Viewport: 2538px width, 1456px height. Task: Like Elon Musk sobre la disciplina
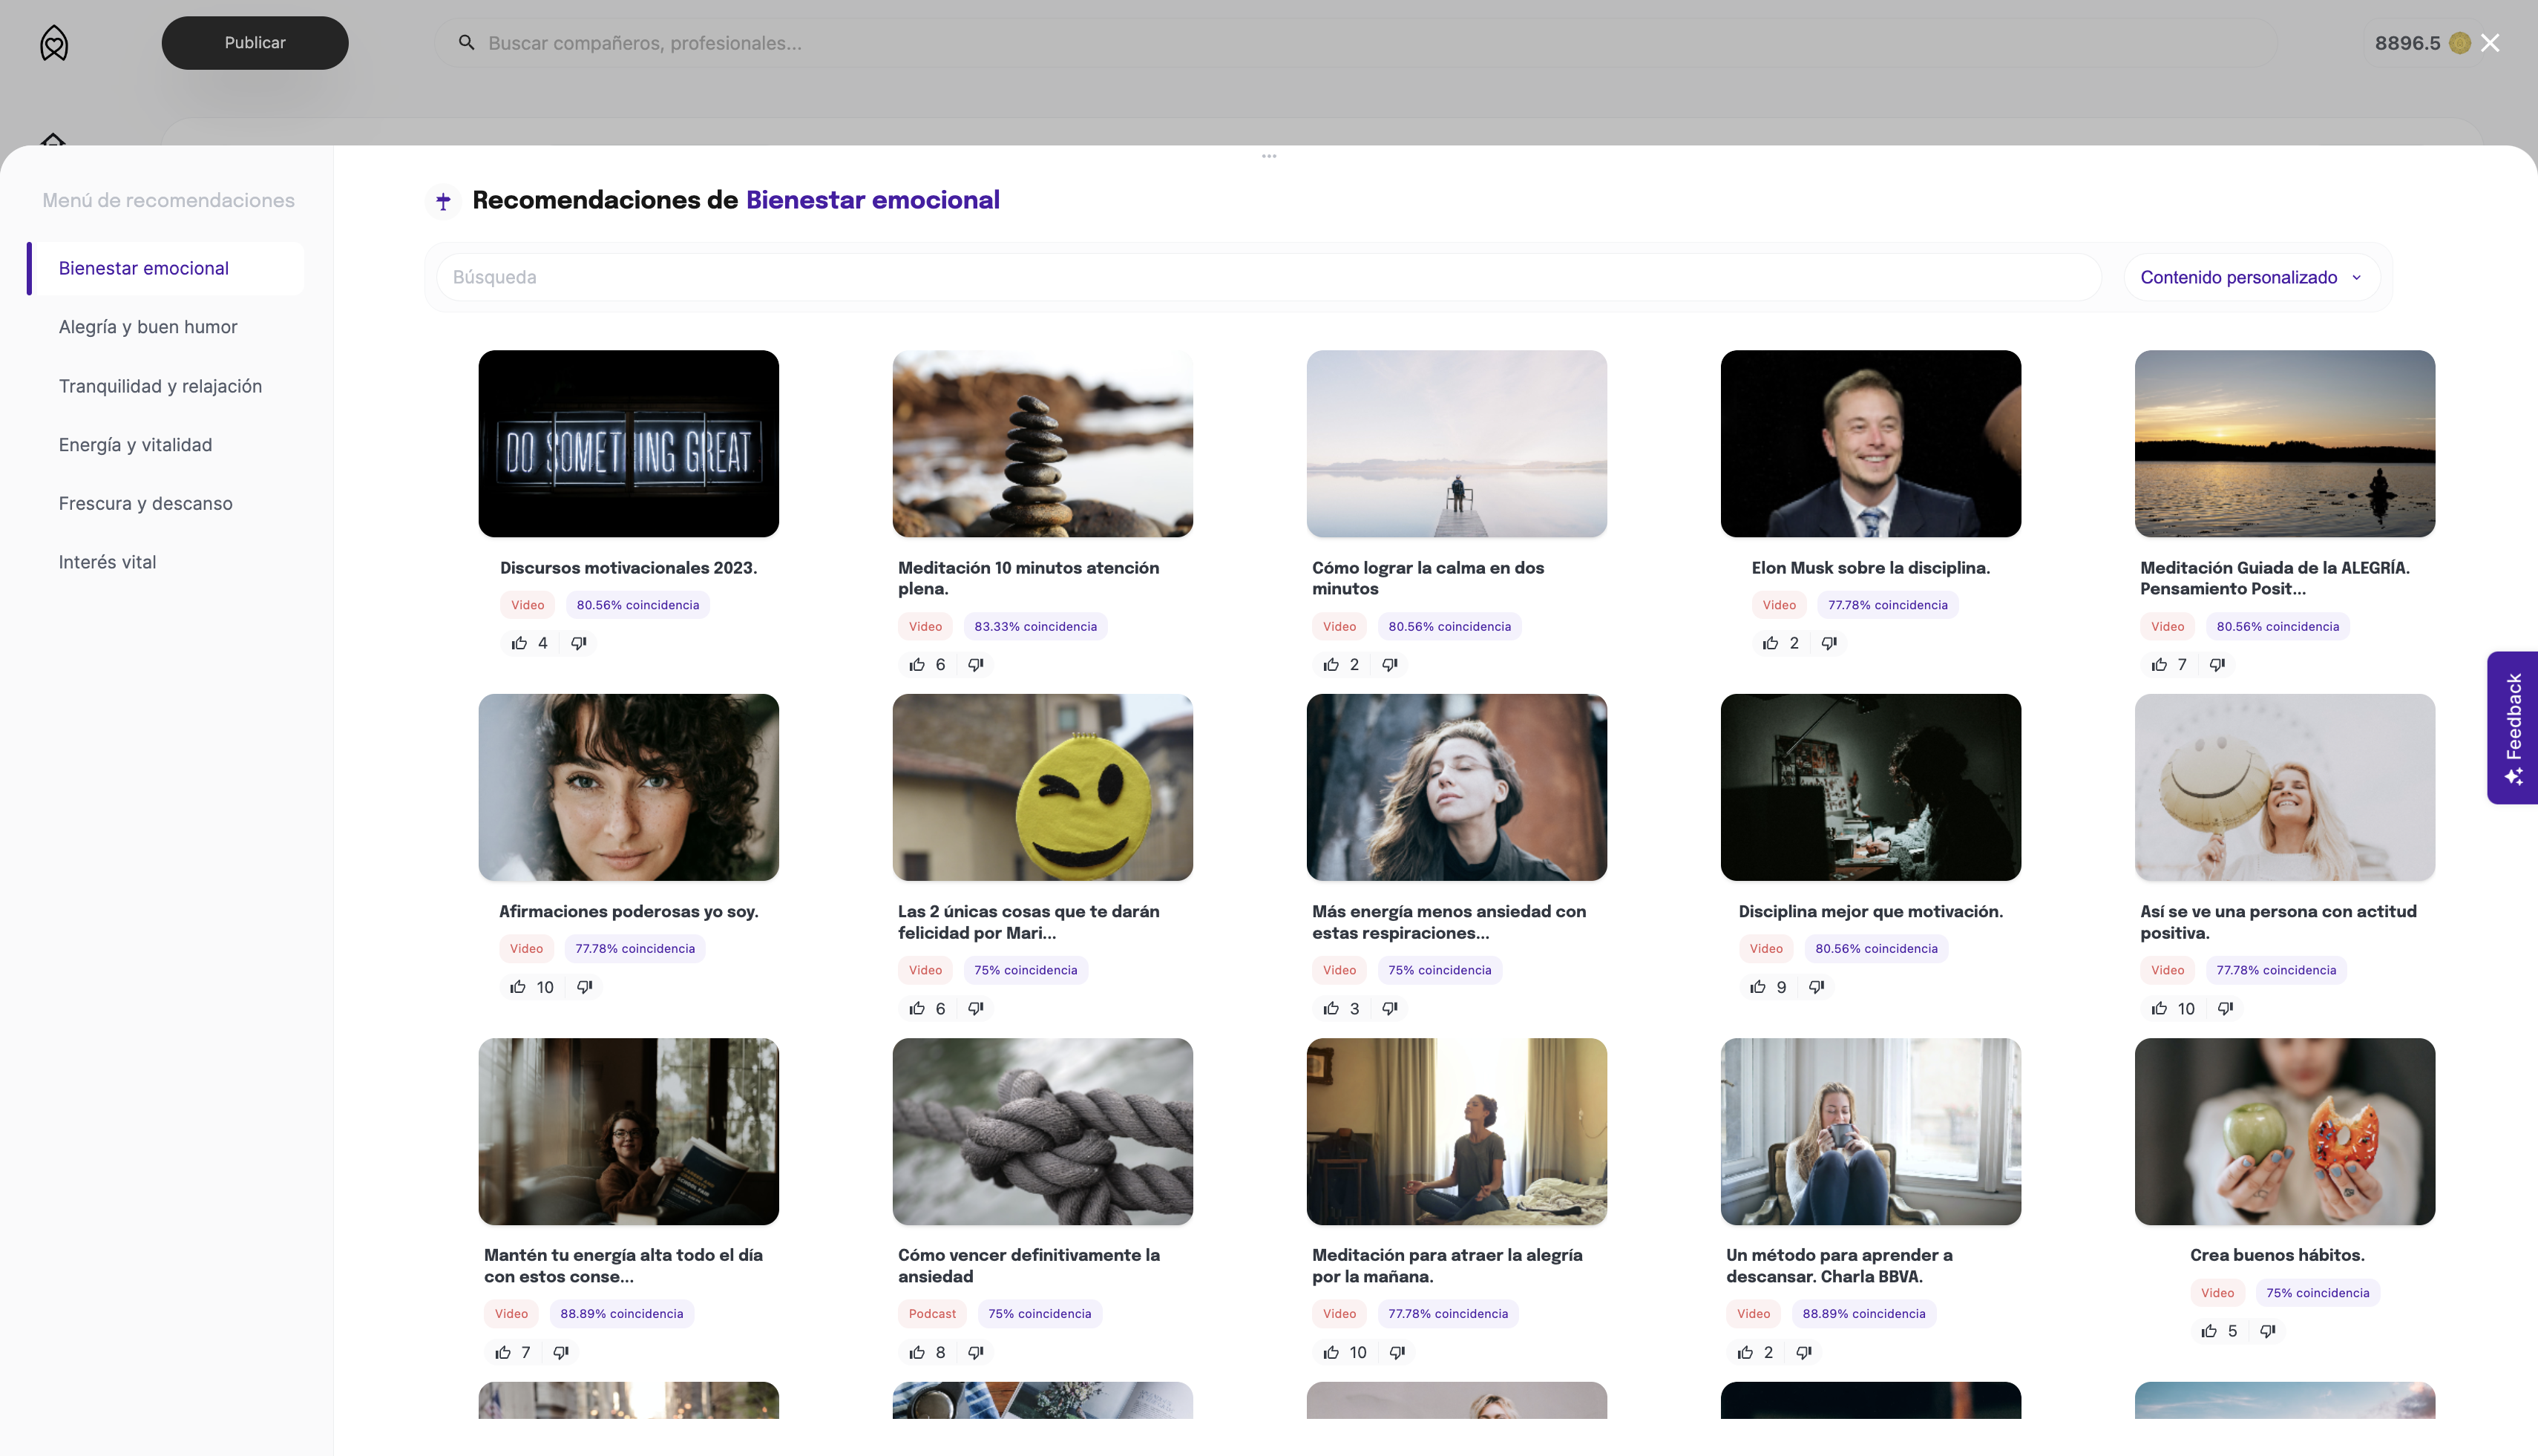(1771, 643)
